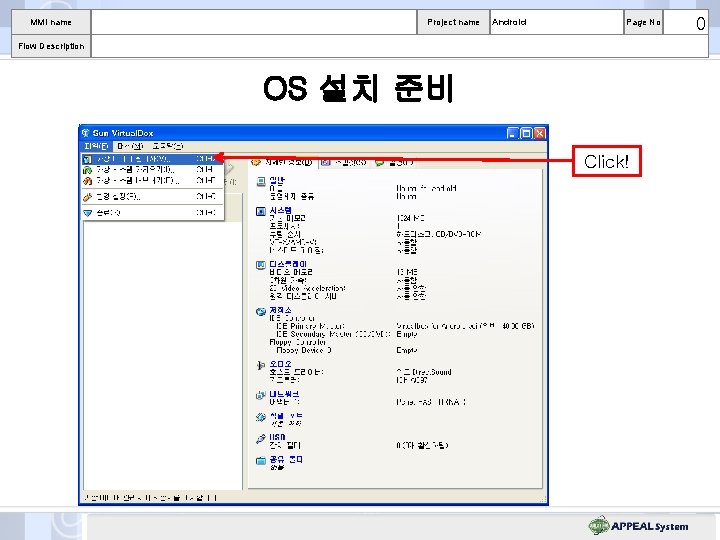720x540 pixels.
Task: Open the Shared Folders (공유 폴더) link
Action: [286, 459]
